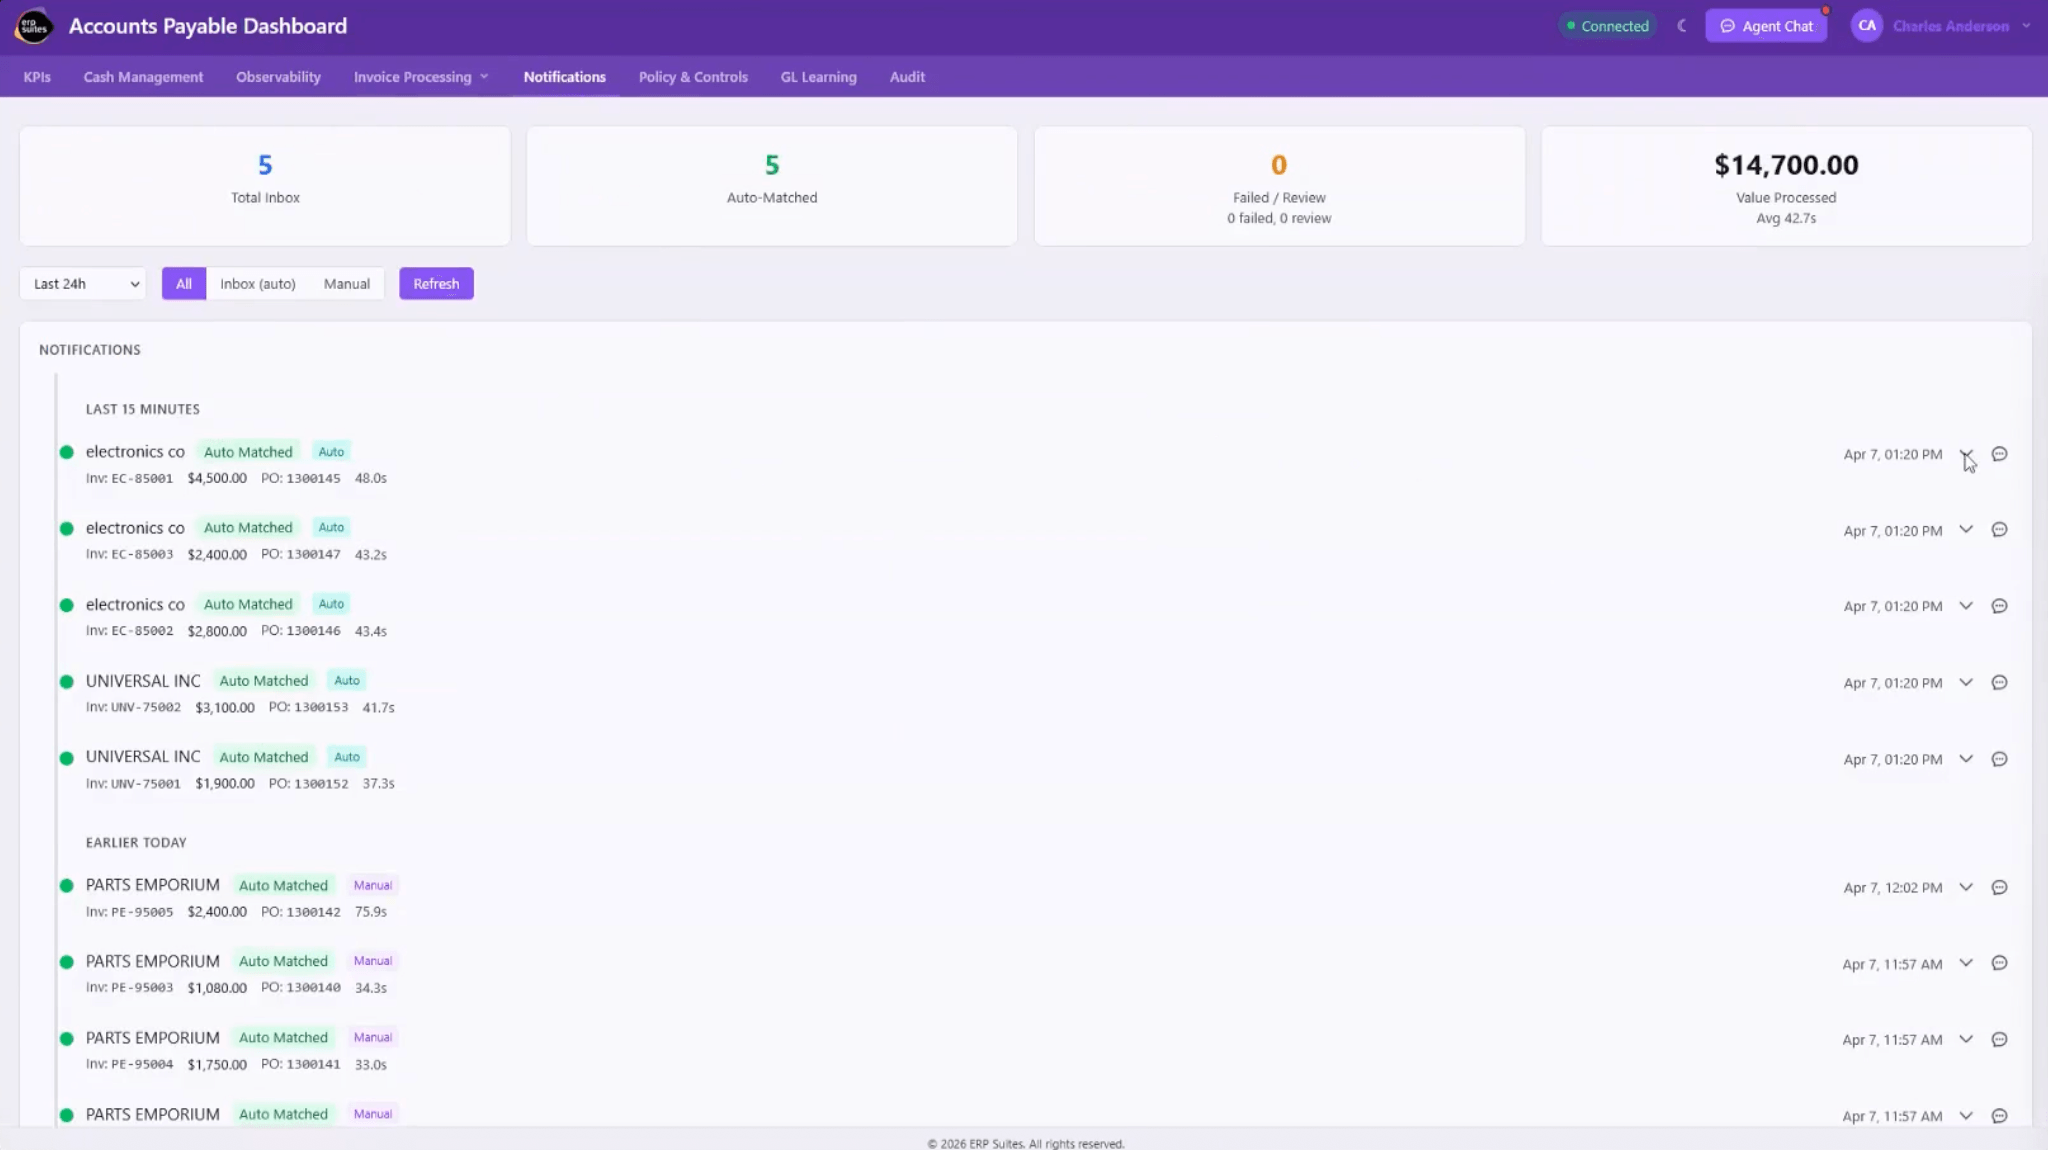
Task: Click the green status dot for UNV-75002
Action: 67,682
